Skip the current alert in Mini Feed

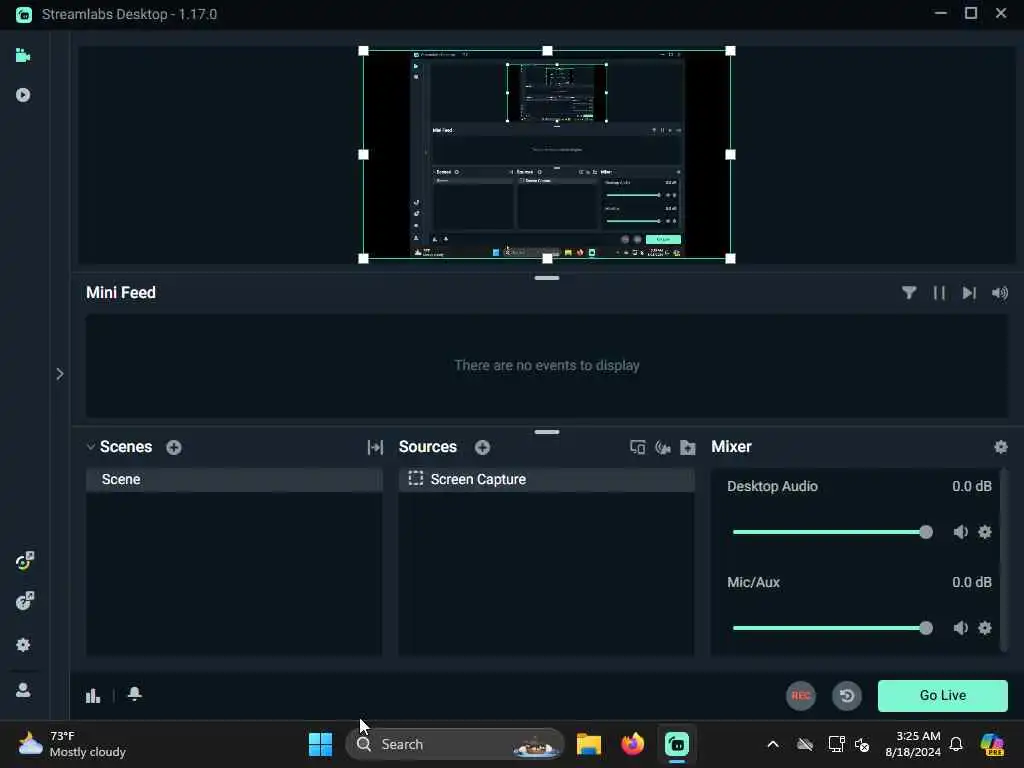point(969,293)
